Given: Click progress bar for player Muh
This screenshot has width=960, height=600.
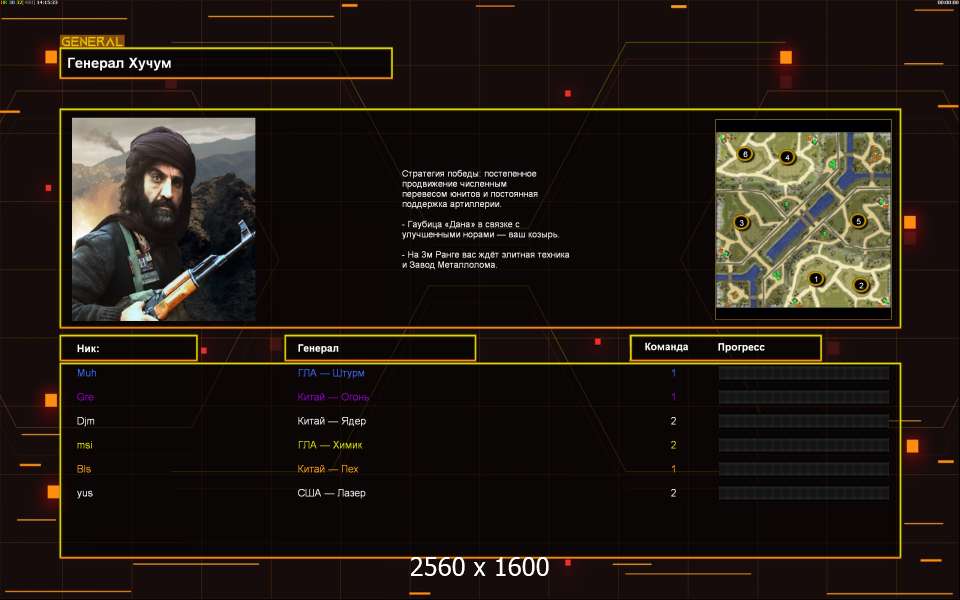Looking at the screenshot, I should pyautogui.click(x=803, y=373).
